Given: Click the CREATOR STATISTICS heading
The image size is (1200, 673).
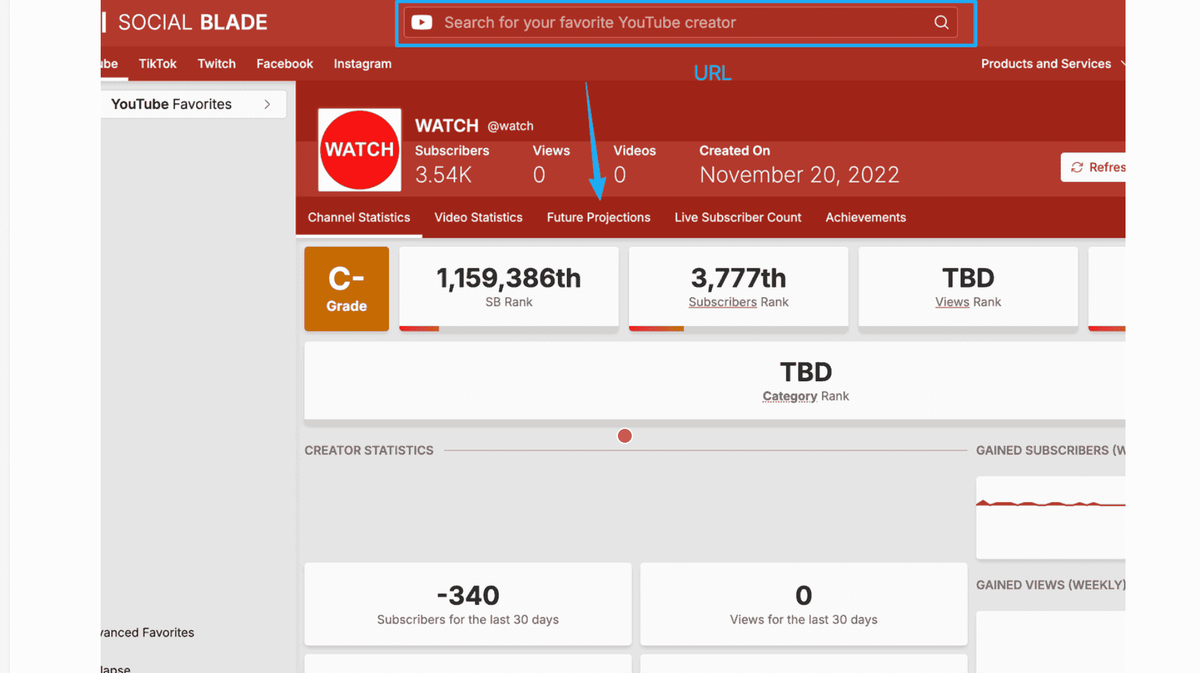Looking at the screenshot, I should click(369, 450).
